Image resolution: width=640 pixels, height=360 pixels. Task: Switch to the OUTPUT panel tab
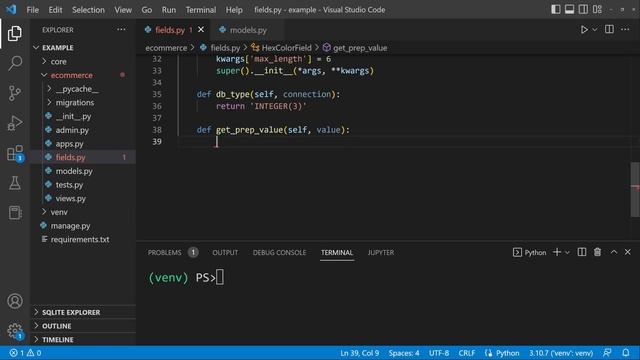click(225, 253)
